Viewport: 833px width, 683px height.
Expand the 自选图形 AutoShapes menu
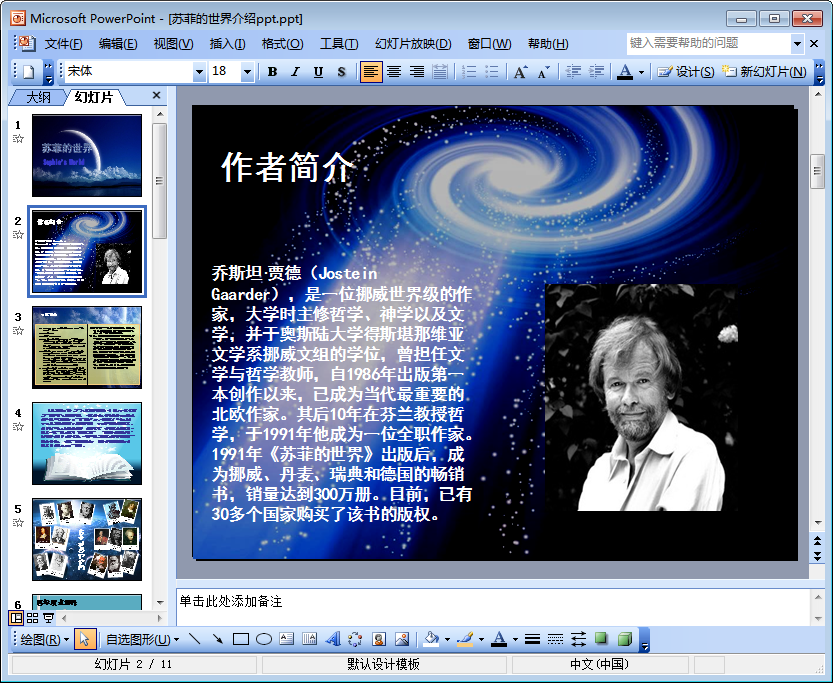point(142,639)
